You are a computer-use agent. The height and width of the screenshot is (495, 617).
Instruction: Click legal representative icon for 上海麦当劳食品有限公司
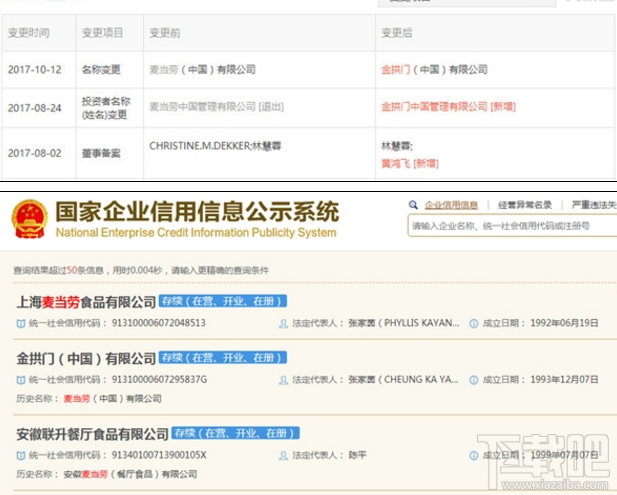click(x=283, y=323)
